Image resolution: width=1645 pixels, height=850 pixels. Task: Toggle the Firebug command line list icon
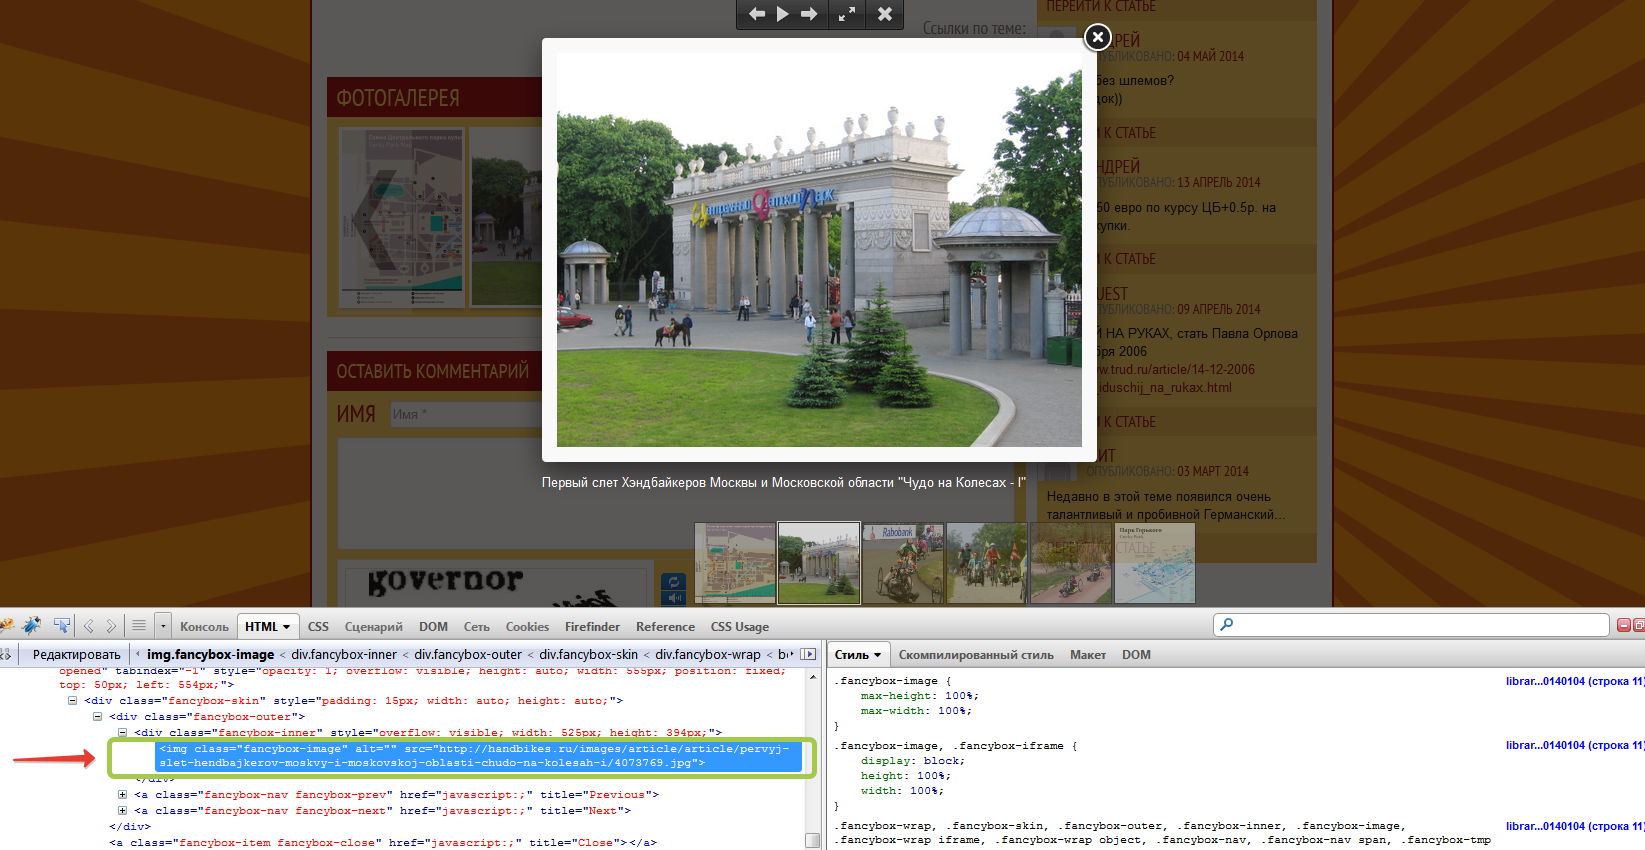pos(139,626)
